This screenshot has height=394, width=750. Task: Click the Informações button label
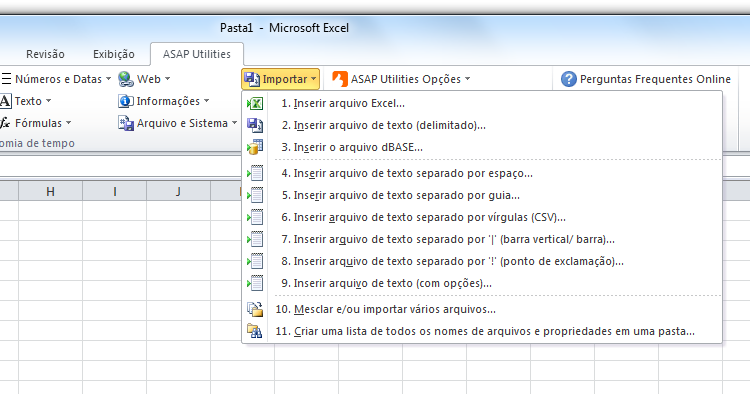coord(168,101)
